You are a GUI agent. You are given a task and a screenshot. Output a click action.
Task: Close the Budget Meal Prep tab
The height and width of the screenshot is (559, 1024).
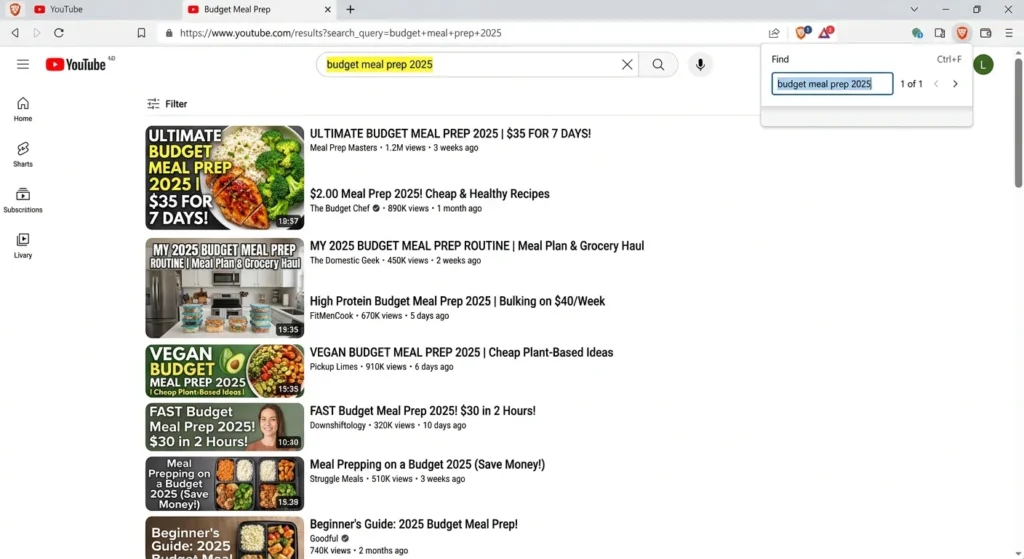[x=328, y=9]
